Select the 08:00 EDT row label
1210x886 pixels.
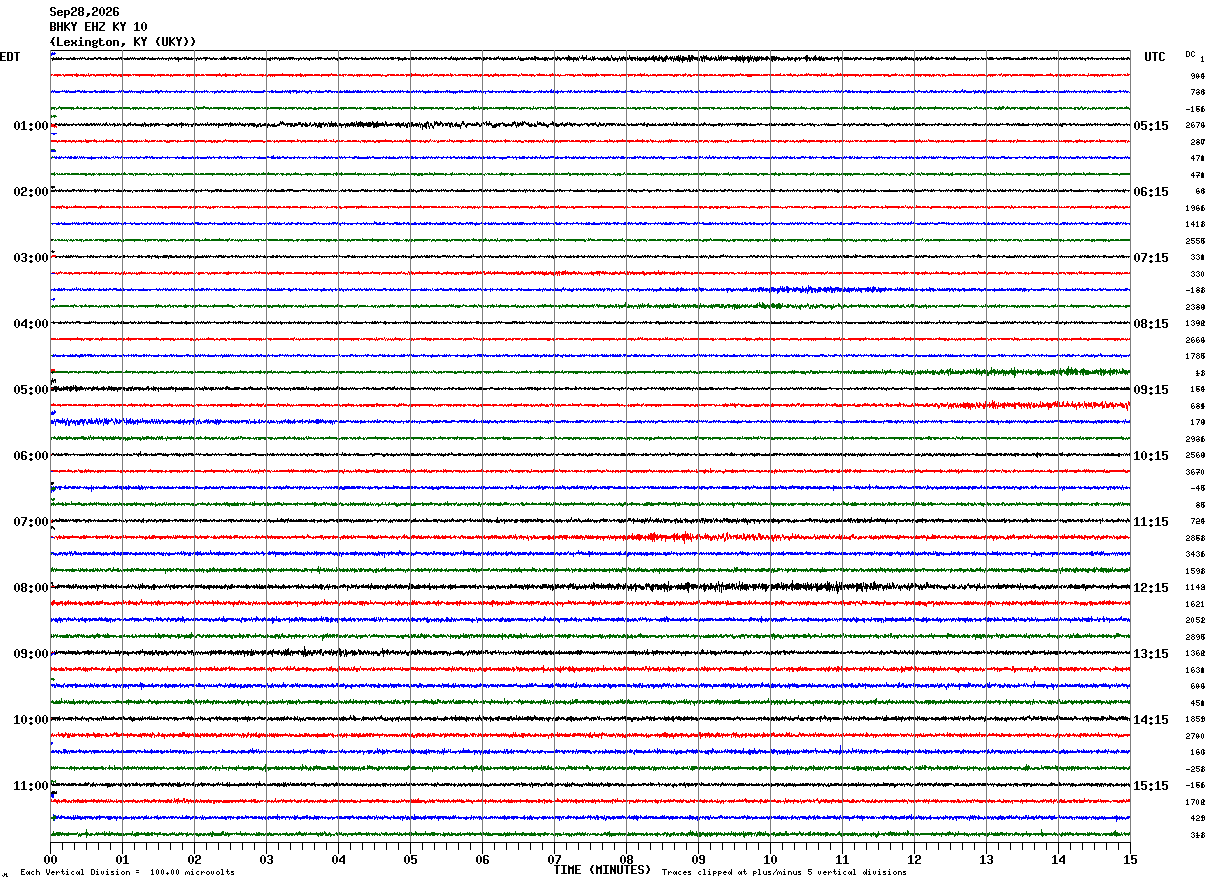coord(31,588)
